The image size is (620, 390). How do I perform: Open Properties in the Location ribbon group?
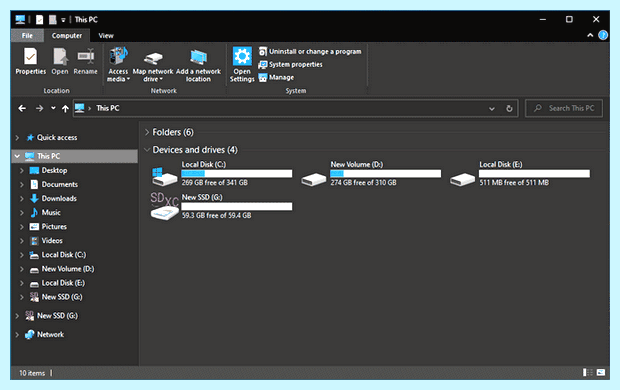tap(30, 61)
